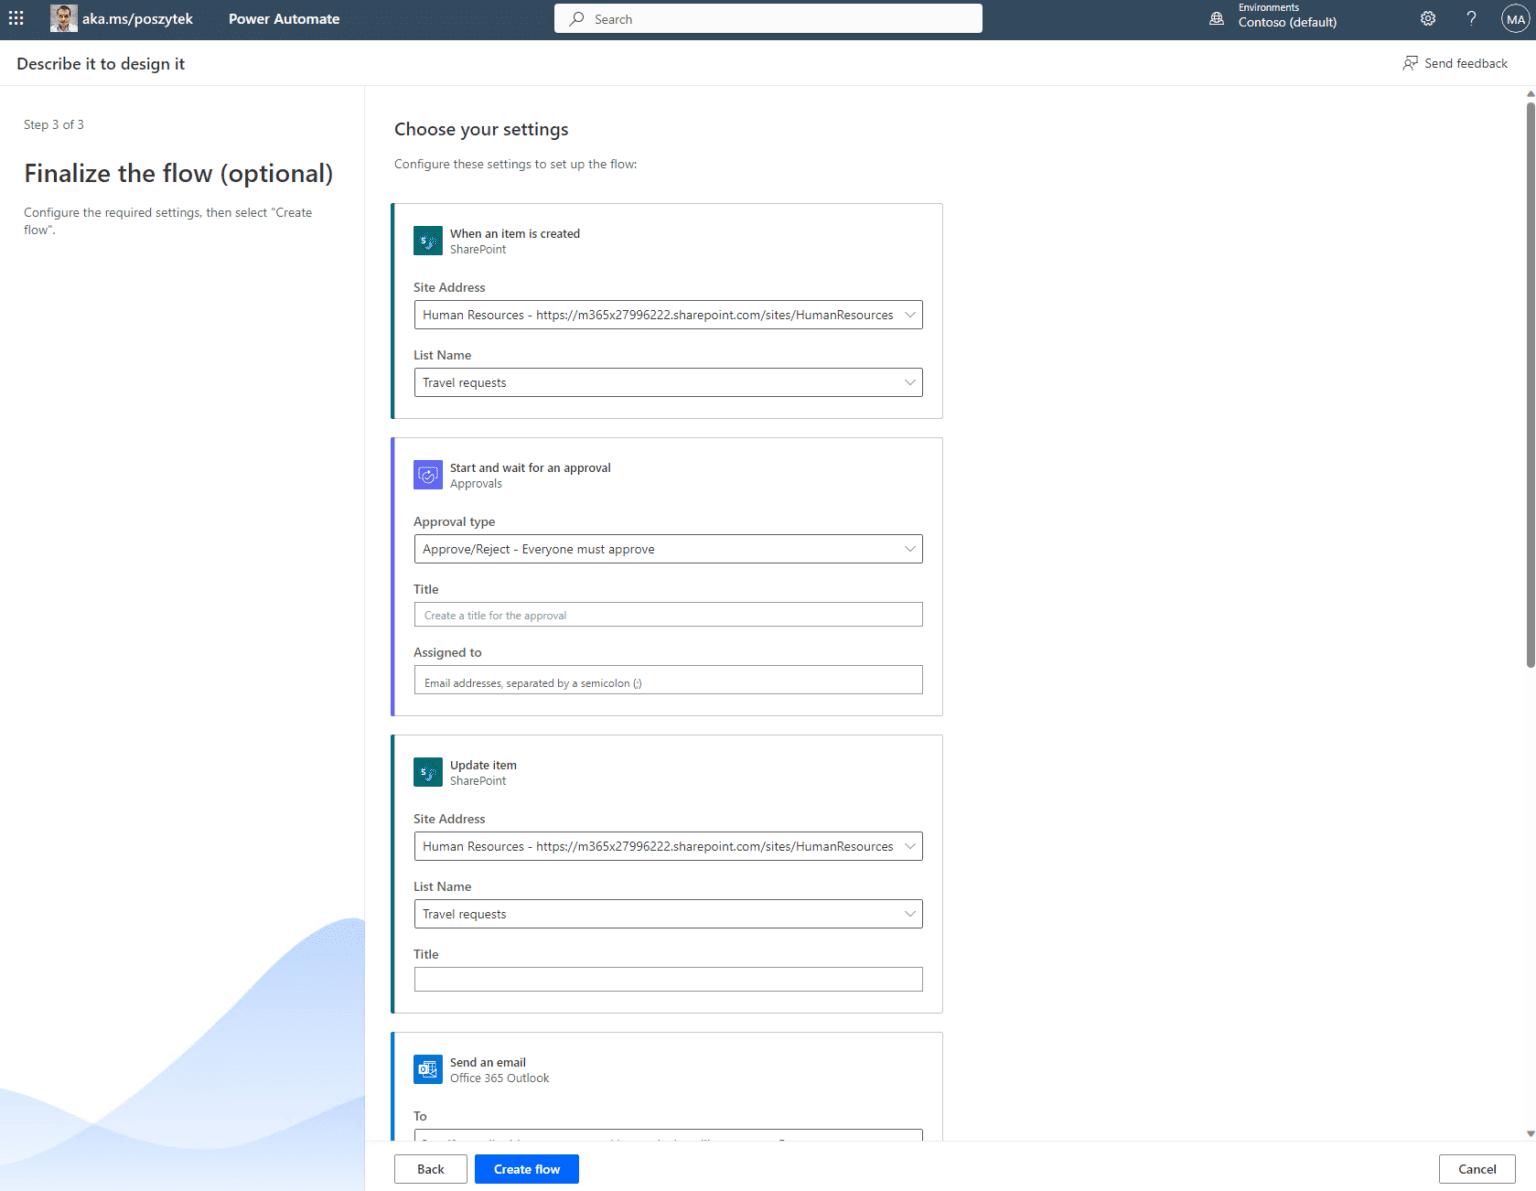This screenshot has height=1191, width=1536.
Task: Open the app launcher waffle icon
Action: click(16, 19)
